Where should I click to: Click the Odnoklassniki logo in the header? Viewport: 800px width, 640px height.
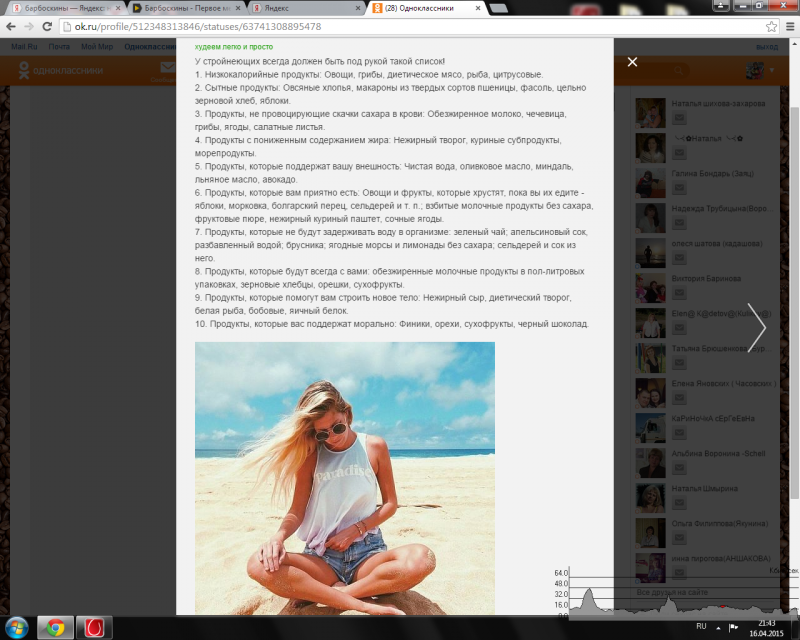(61, 70)
